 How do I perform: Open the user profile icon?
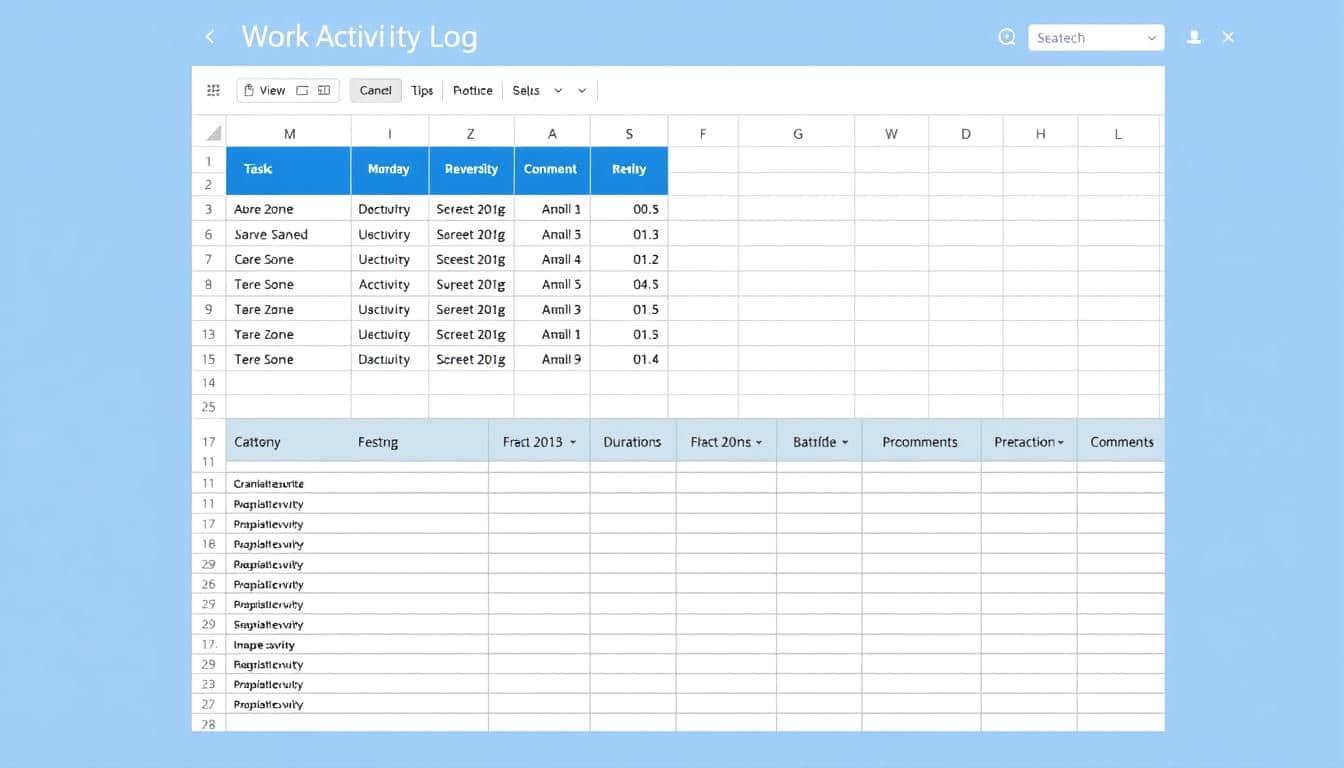[x=1193, y=38]
